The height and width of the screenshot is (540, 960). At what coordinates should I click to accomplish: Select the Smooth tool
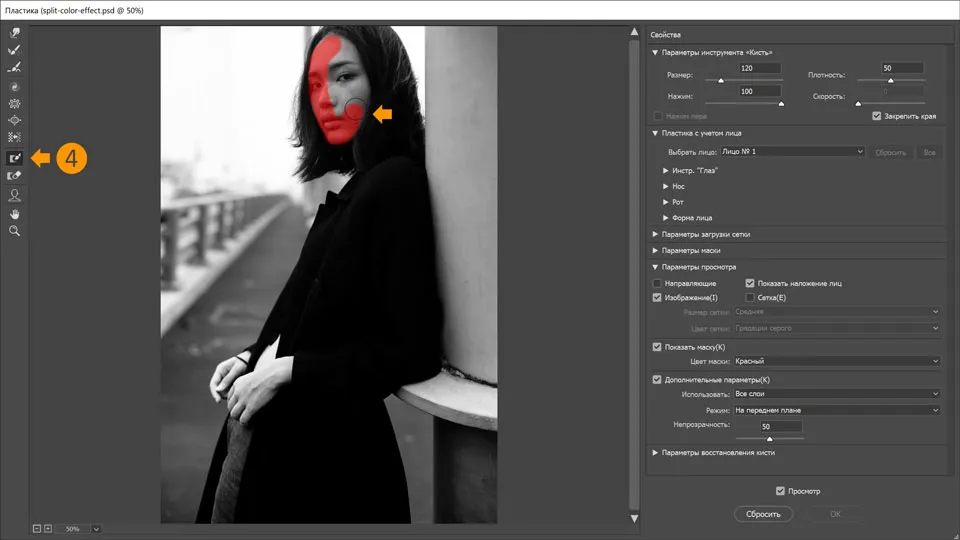[x=14, y=67]
